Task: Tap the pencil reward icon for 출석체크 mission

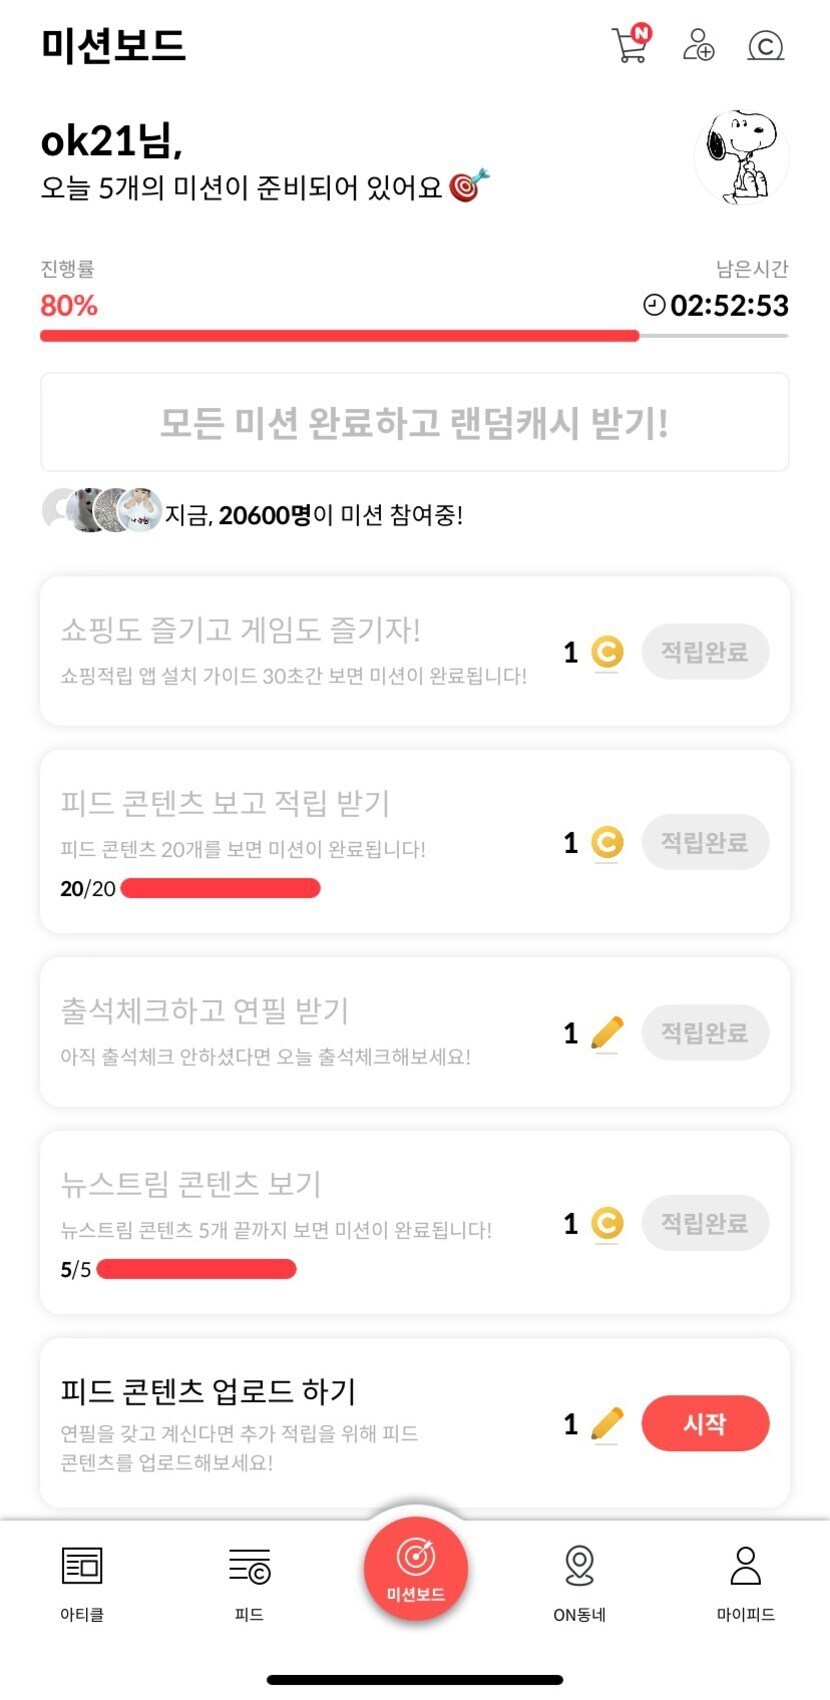Action: pos(607,1033)
